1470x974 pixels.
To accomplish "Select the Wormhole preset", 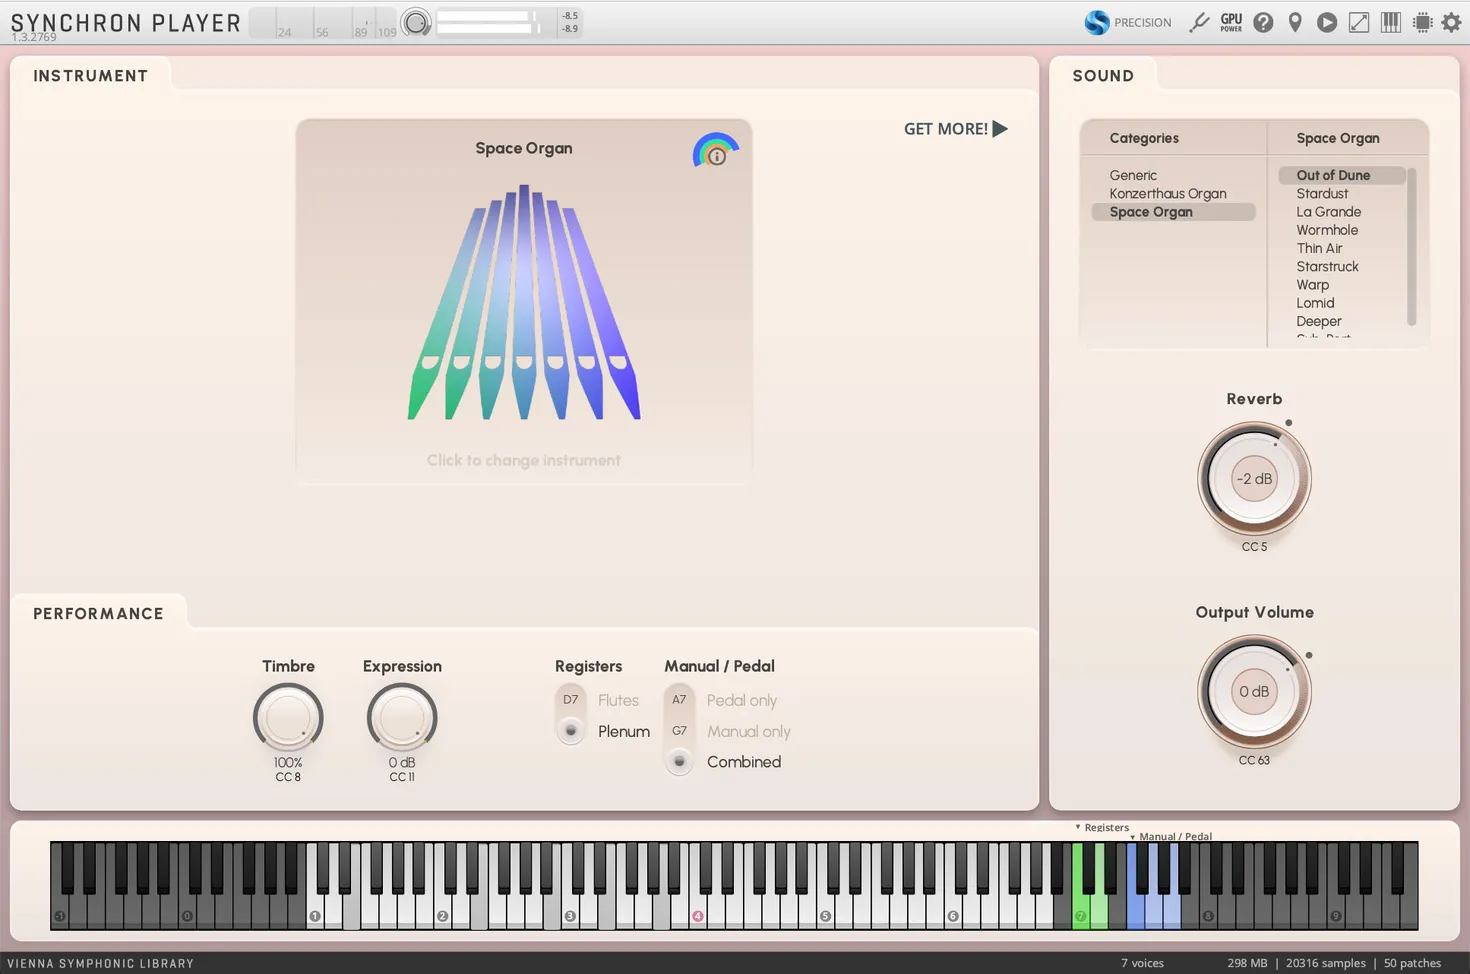I will pyautogui.click(x=1326, y=229).
